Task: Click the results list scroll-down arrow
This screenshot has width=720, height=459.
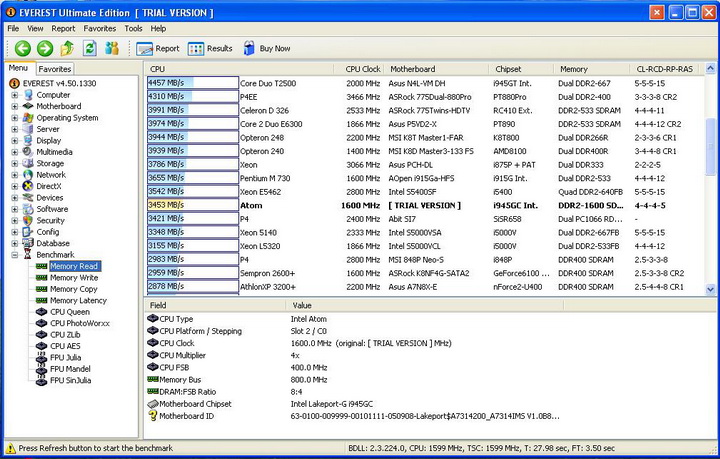Action: coord(710,289)
